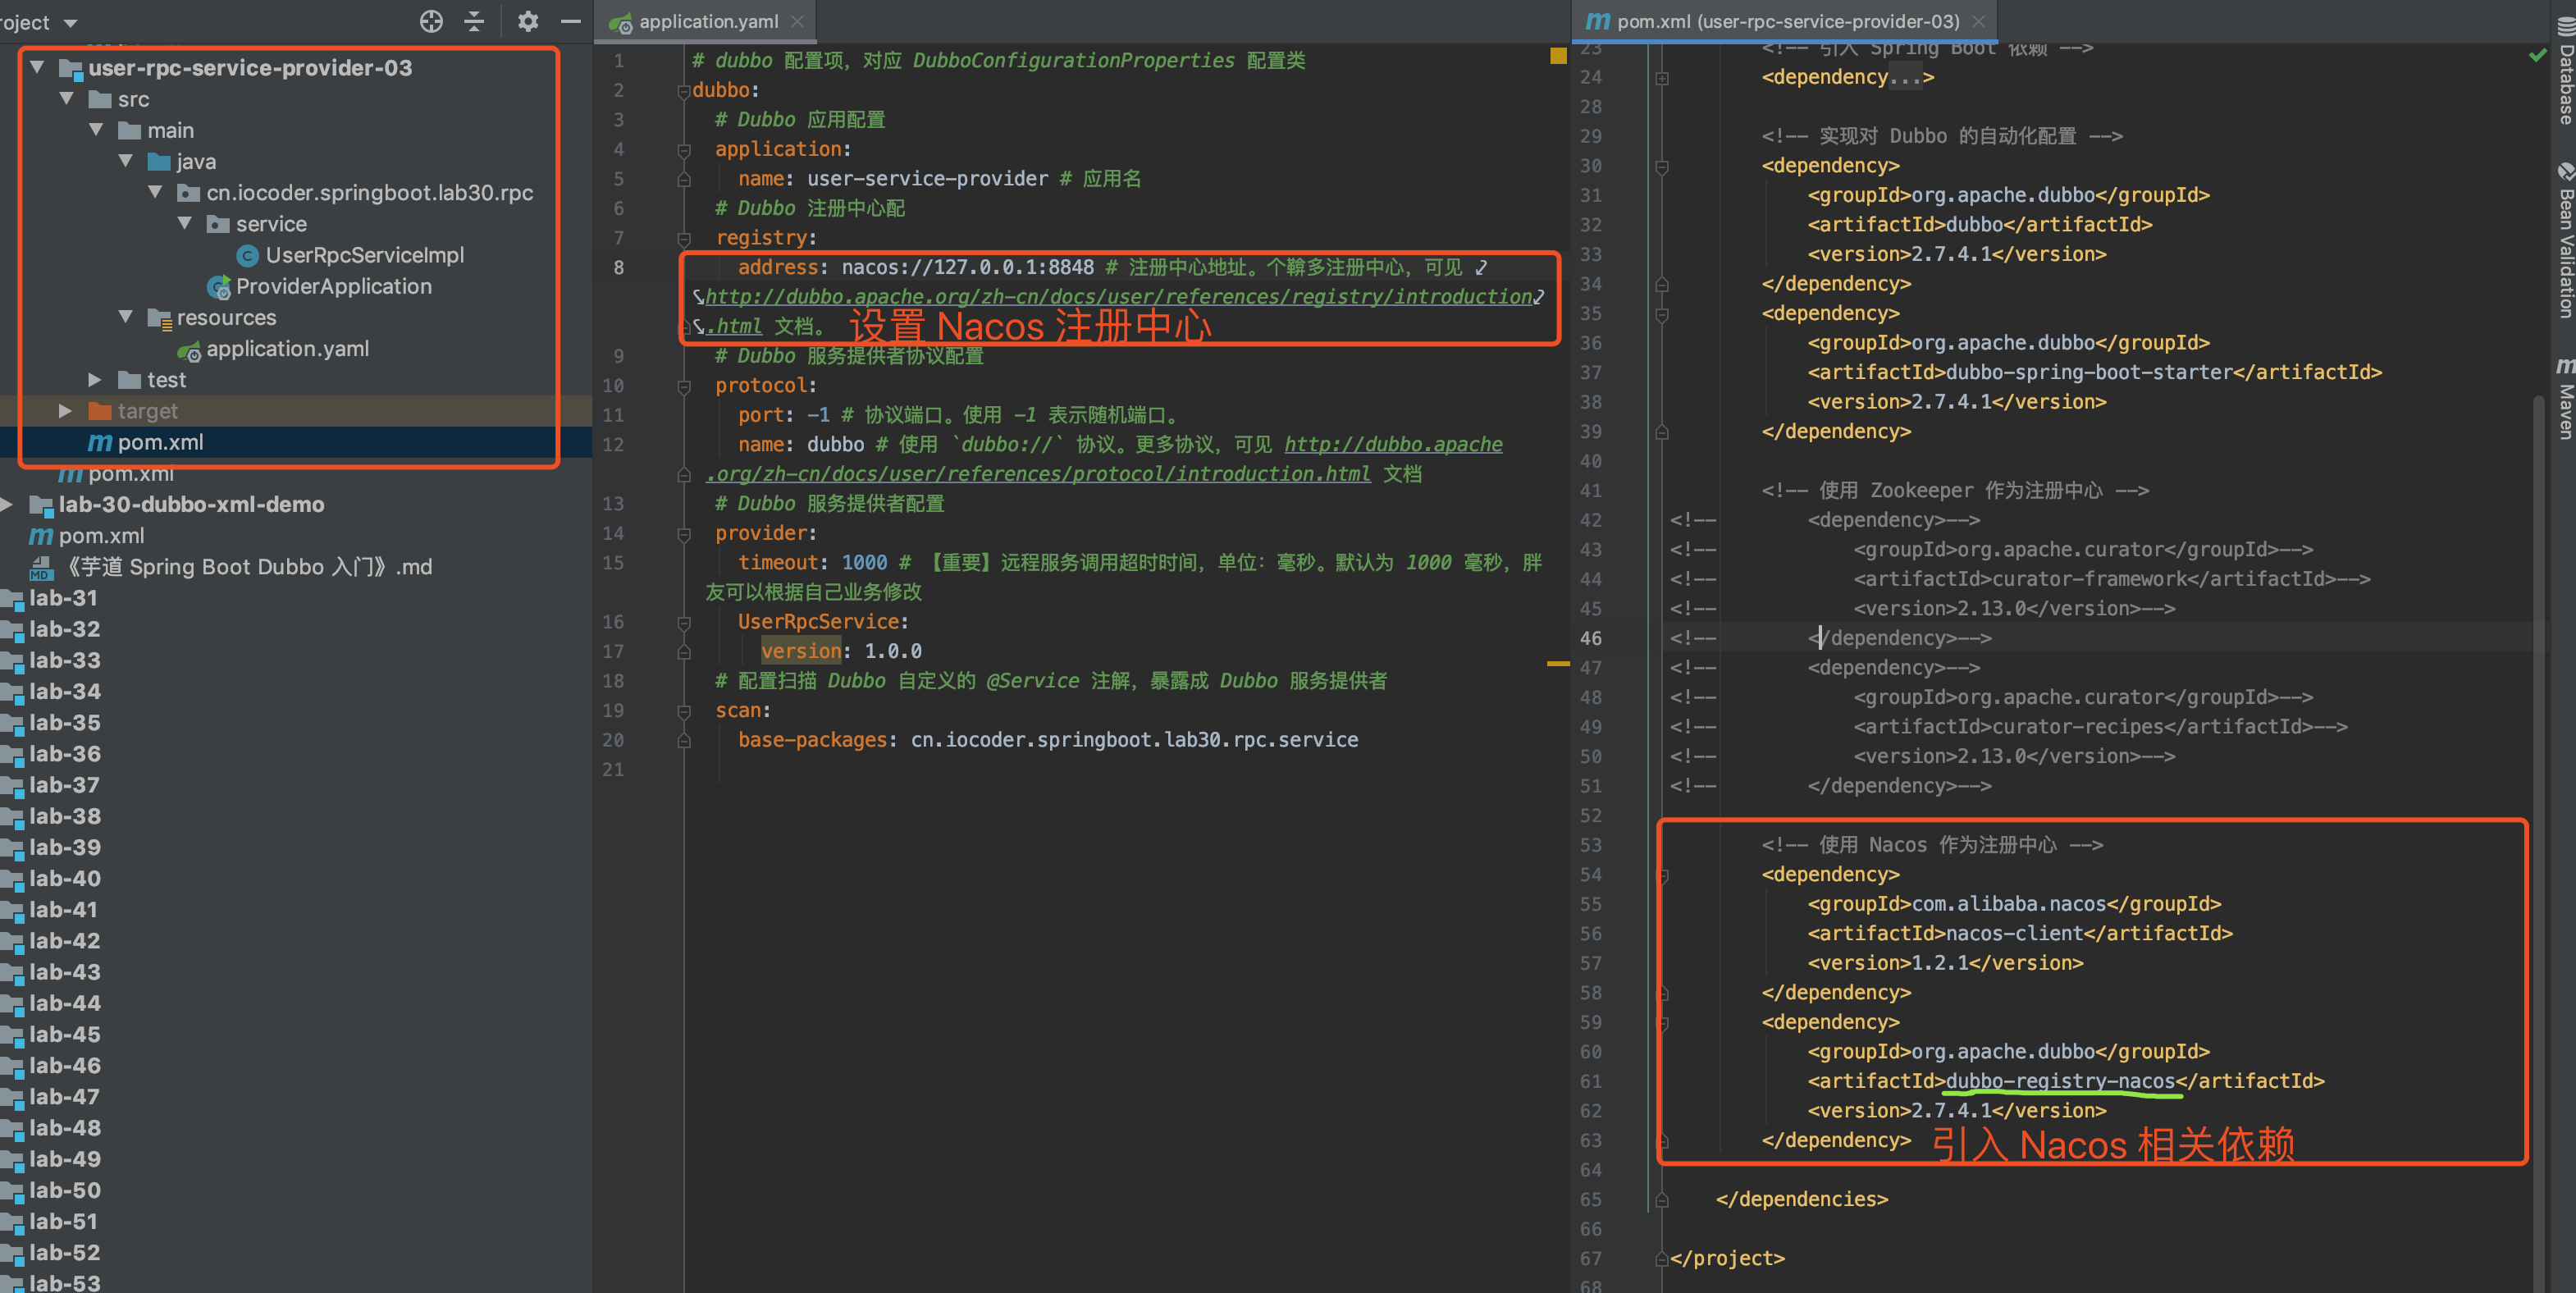
Task: Expand the target folder
Action: (x=65, y=411)
